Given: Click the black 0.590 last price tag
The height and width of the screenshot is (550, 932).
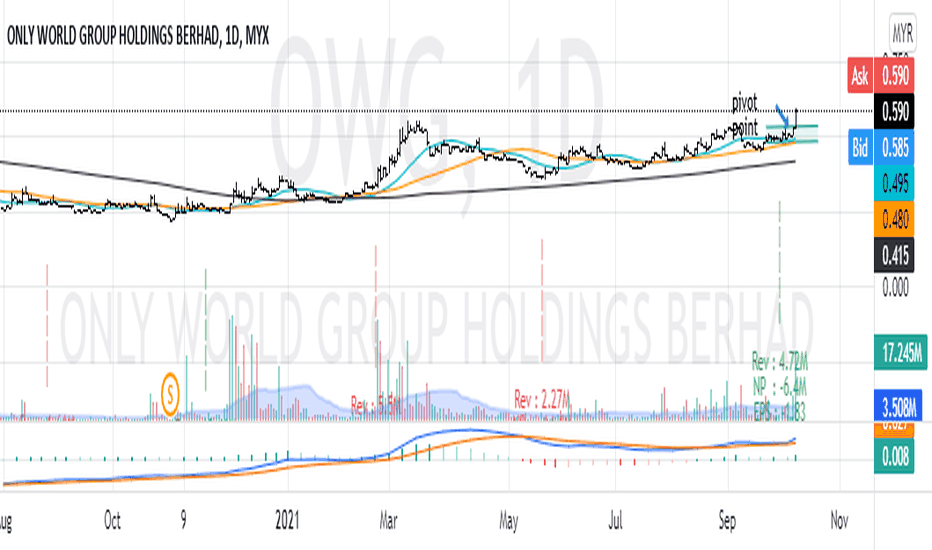Looking at the screenshot, I should point(895,111).
